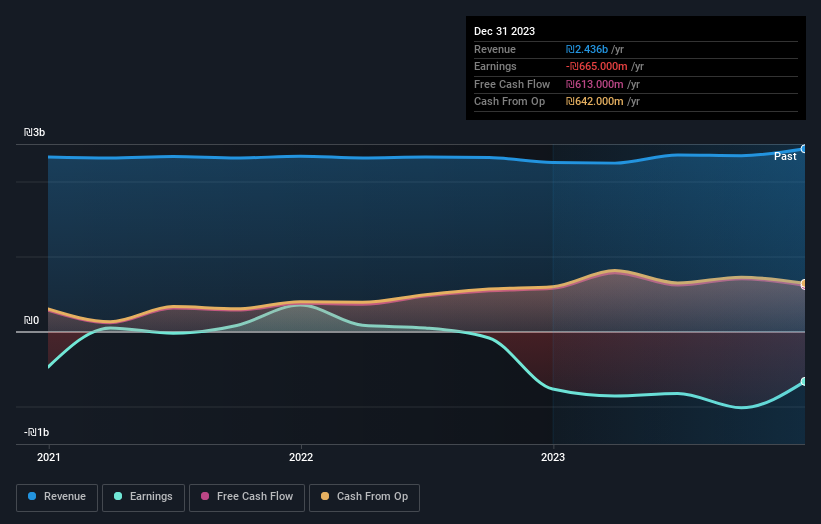Click the tooltip 'Revenue' row label
The width and height of the screenshot is (821, 524).
(x=495, y=49)
